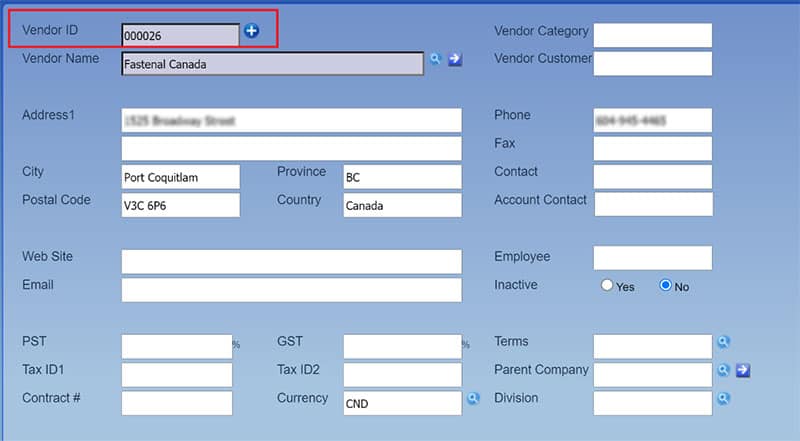Open the Currency lookup magnifier
Image resolution: width=800 pixels, height=441 pixels.
point(474,398)
